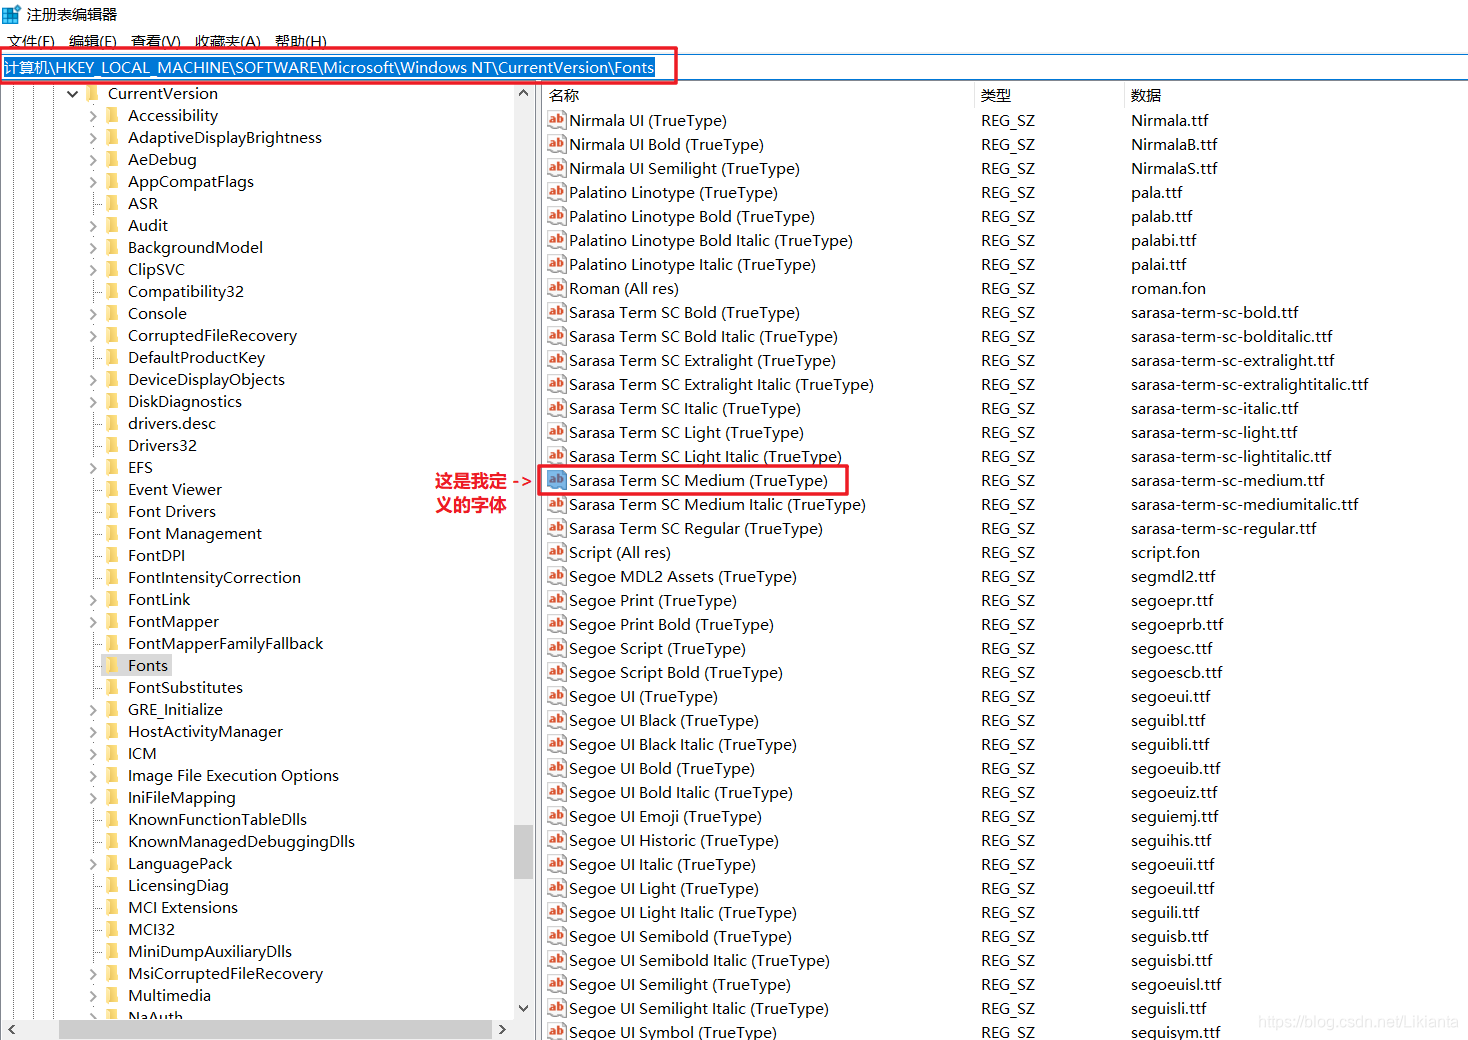Viewport: 1468px width, 1040px height.
Task: Open the View (查看) menu
Action: [x=156, y=41]
